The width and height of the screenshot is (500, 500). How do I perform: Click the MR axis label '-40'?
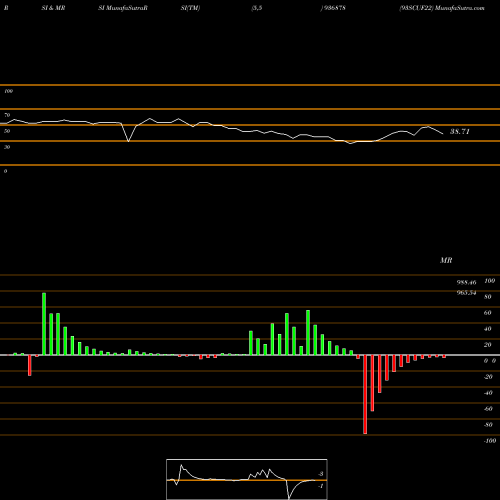pos(488,393)
